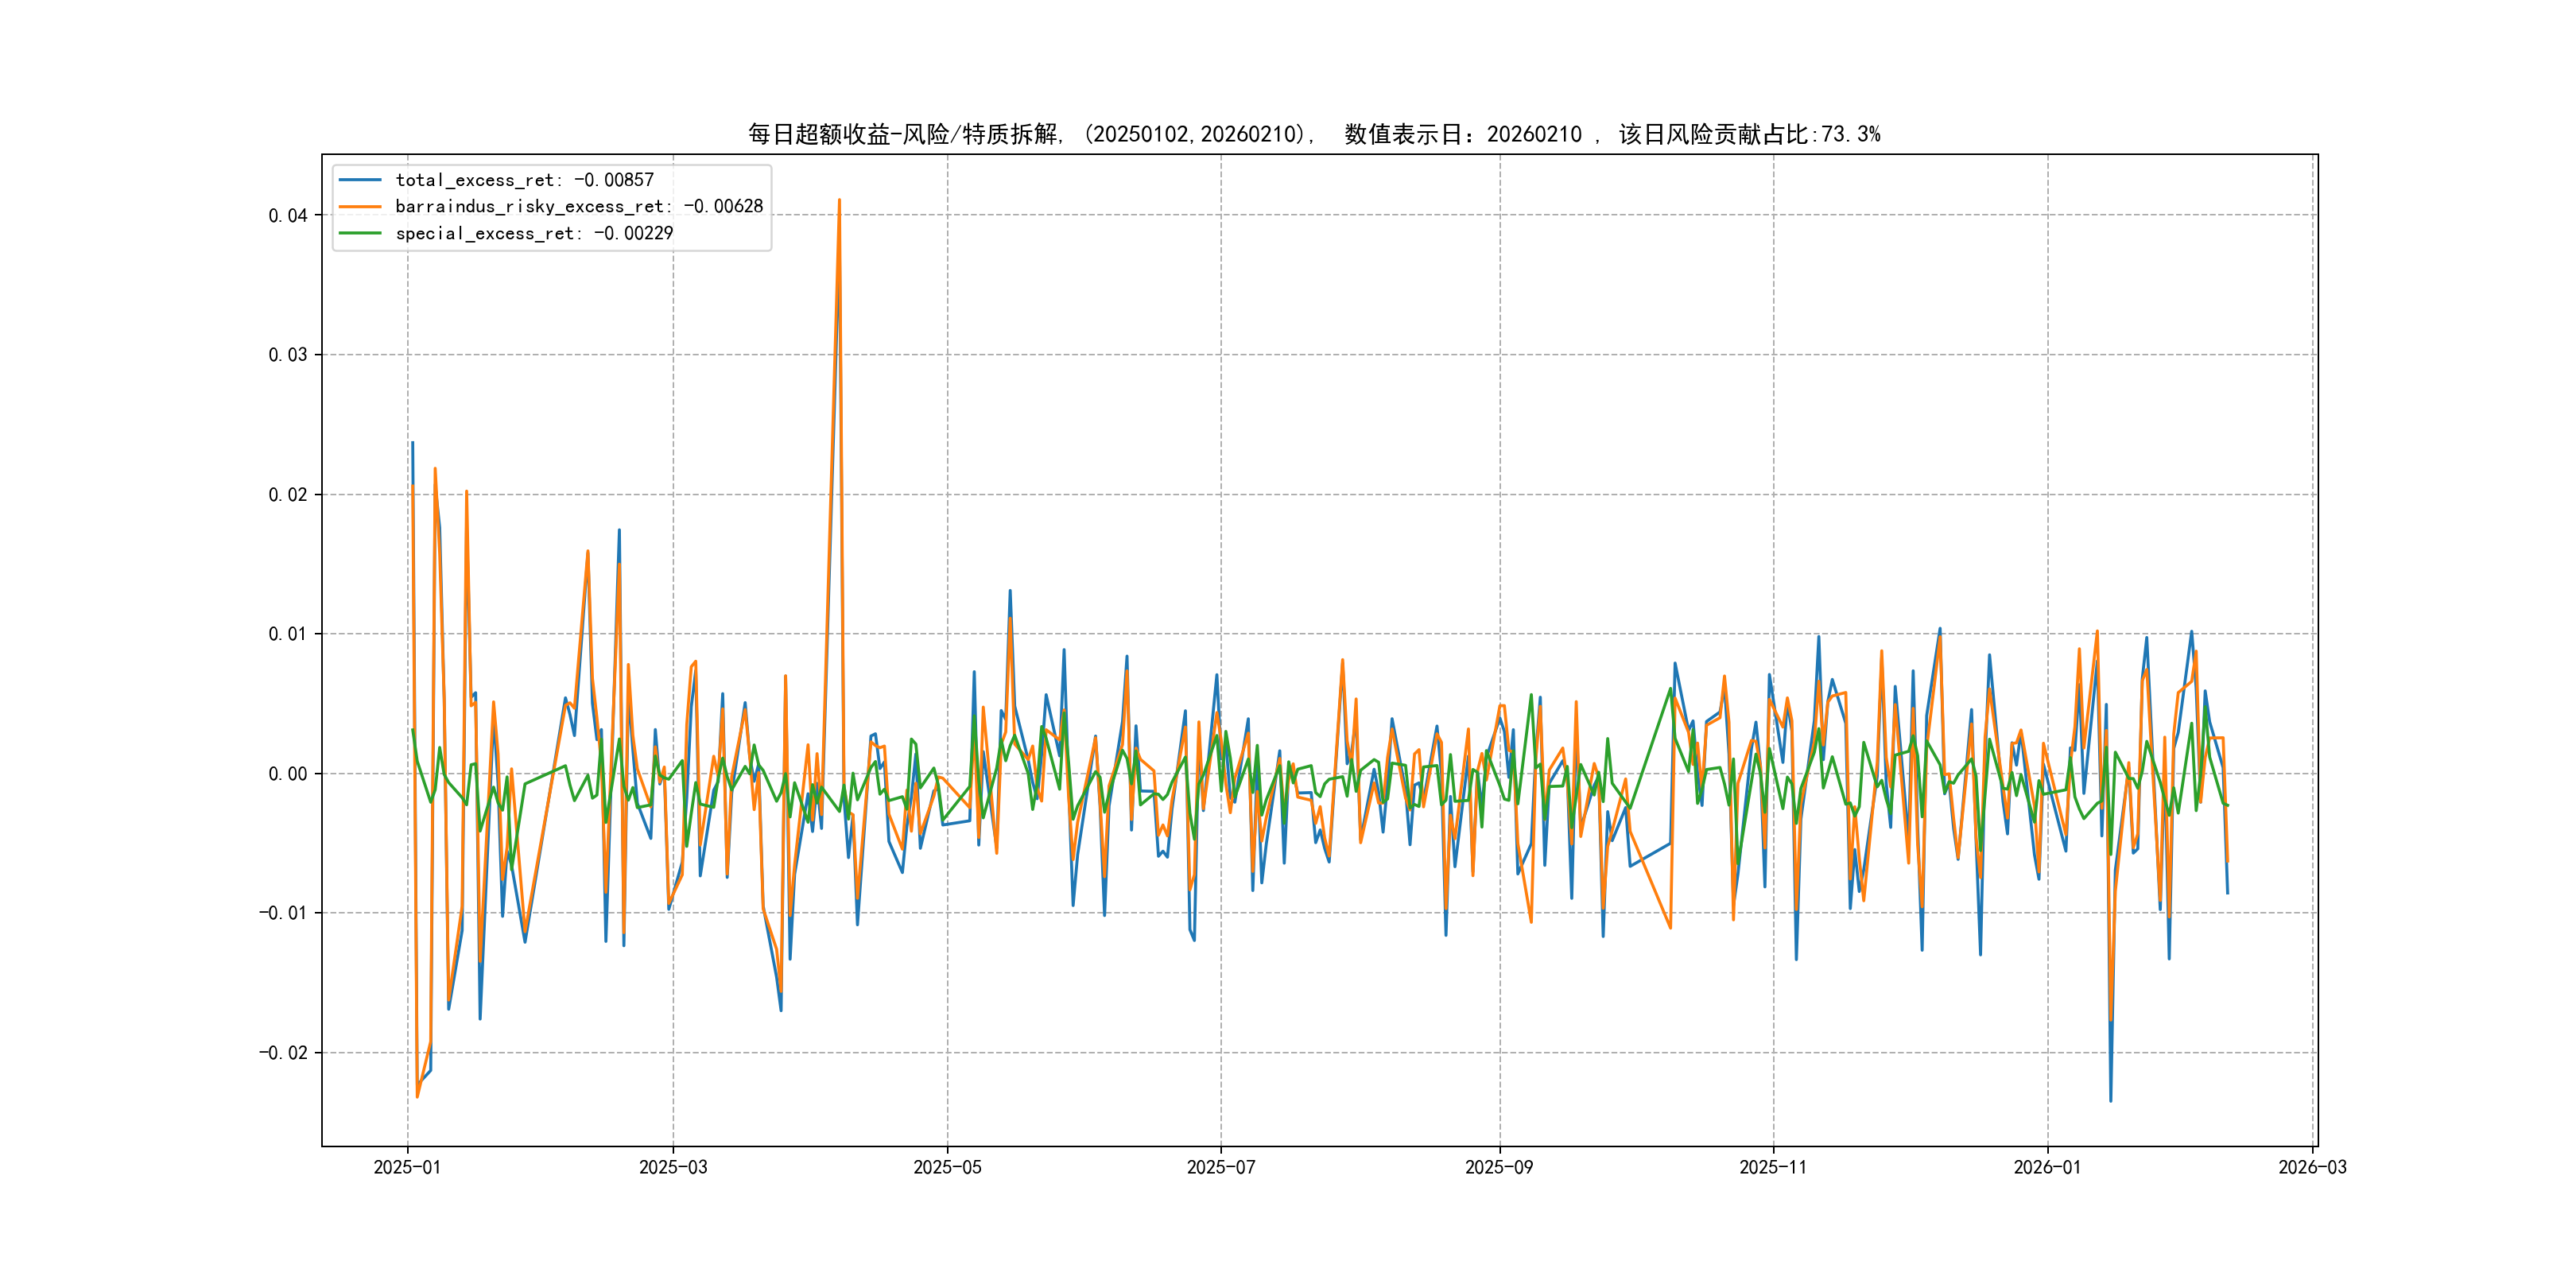Click the 0.02 y-axis tick label
Screen dimensions: 2576x1288
pos(287,495)
